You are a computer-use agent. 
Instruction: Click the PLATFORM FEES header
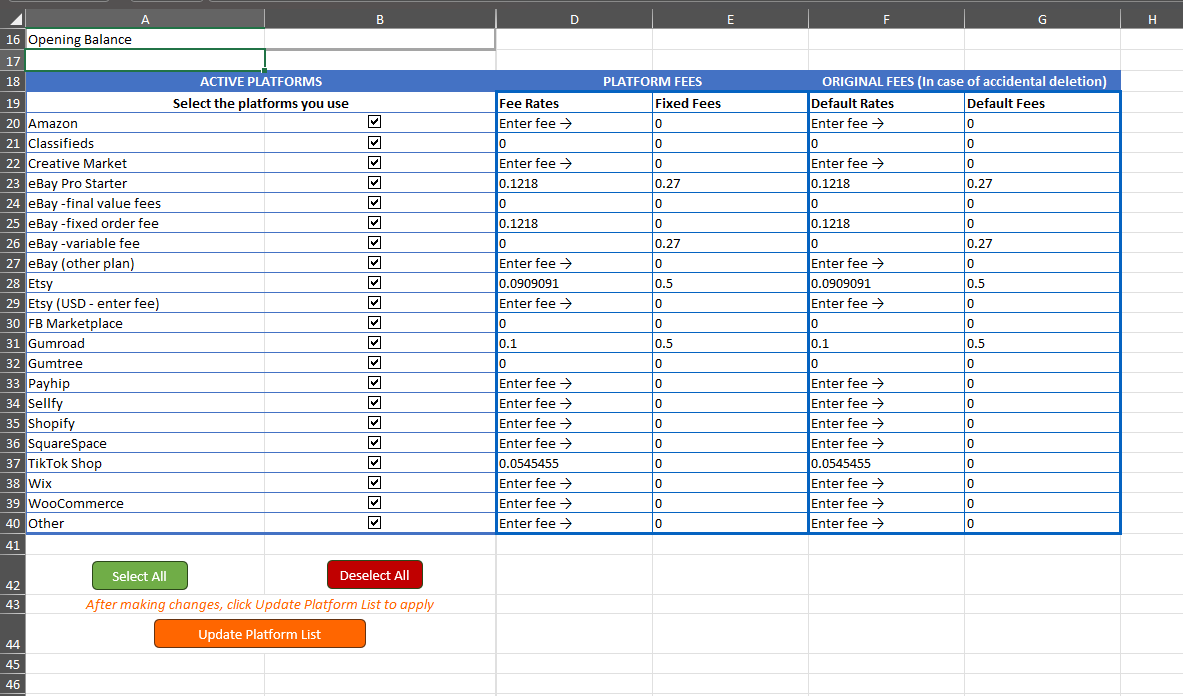[x=652, y=81]
